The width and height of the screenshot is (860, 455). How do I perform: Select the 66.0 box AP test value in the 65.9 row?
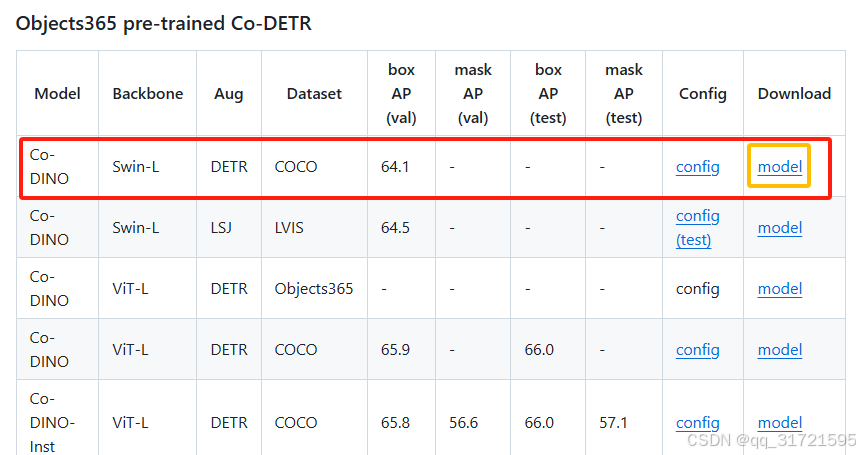(x=539, y=350)
